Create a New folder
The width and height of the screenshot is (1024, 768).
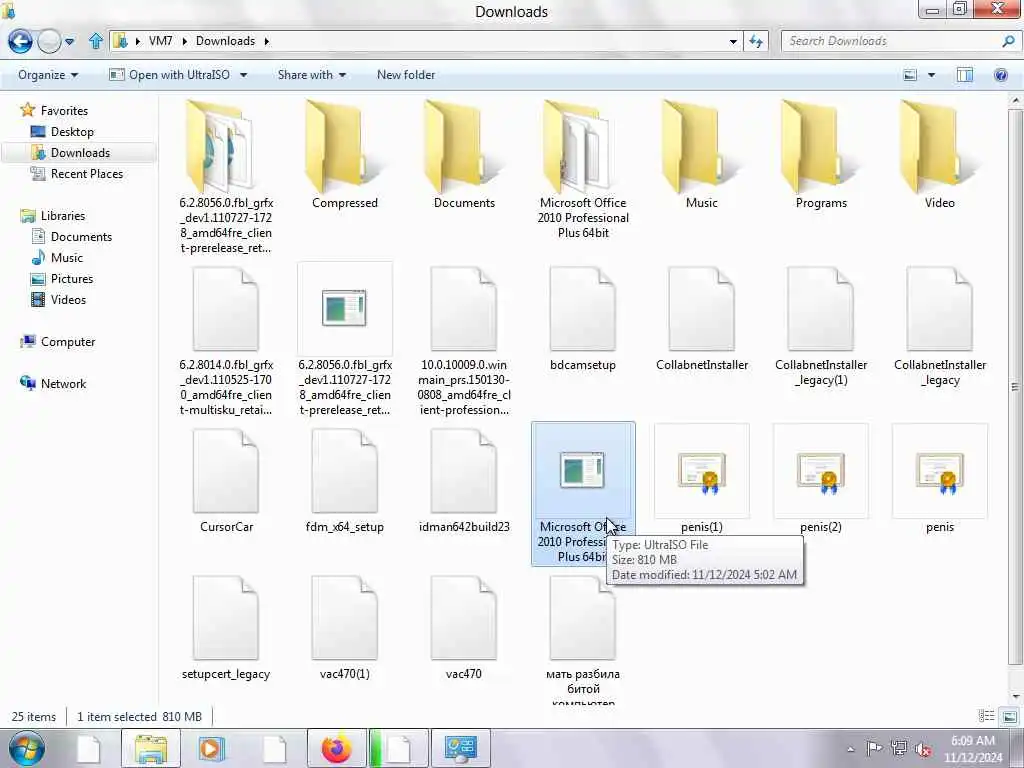coord(406,75)
